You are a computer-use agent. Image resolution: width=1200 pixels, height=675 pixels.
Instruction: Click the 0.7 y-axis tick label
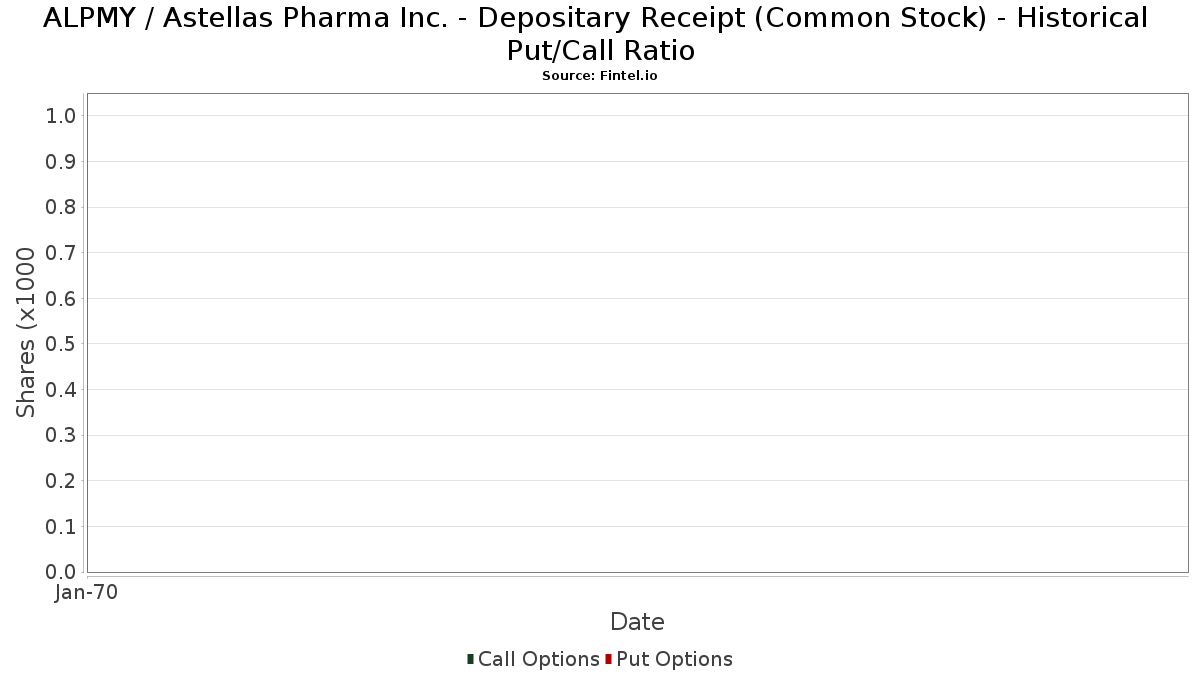[61, 253]
